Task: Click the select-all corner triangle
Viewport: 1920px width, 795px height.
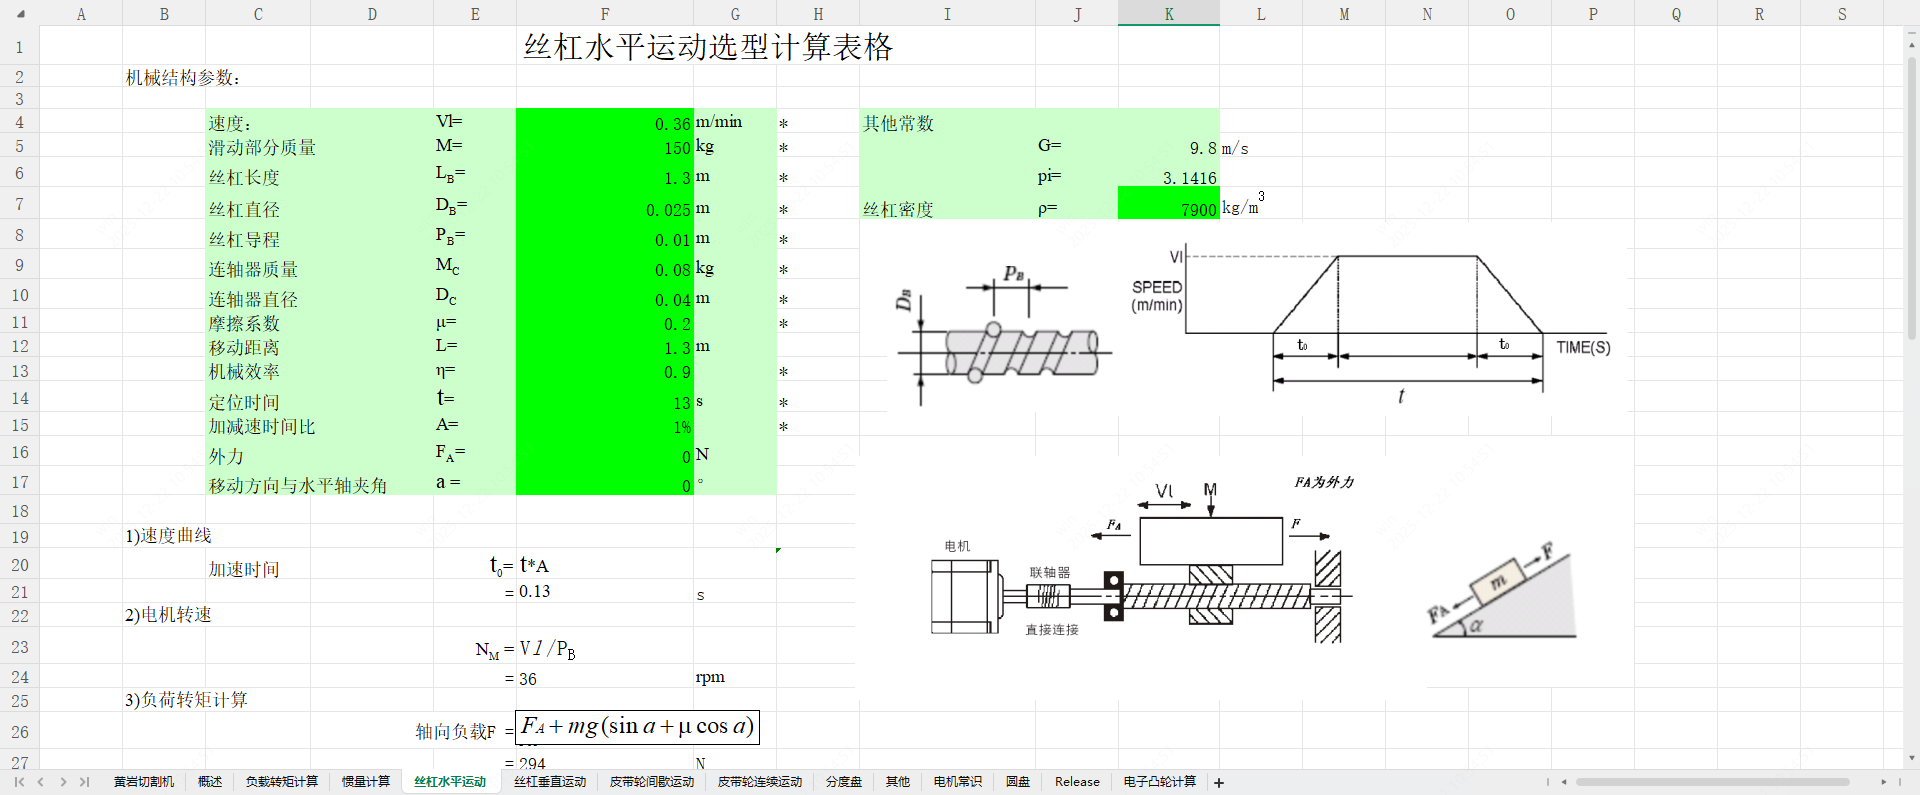Action: pos(20,14)
